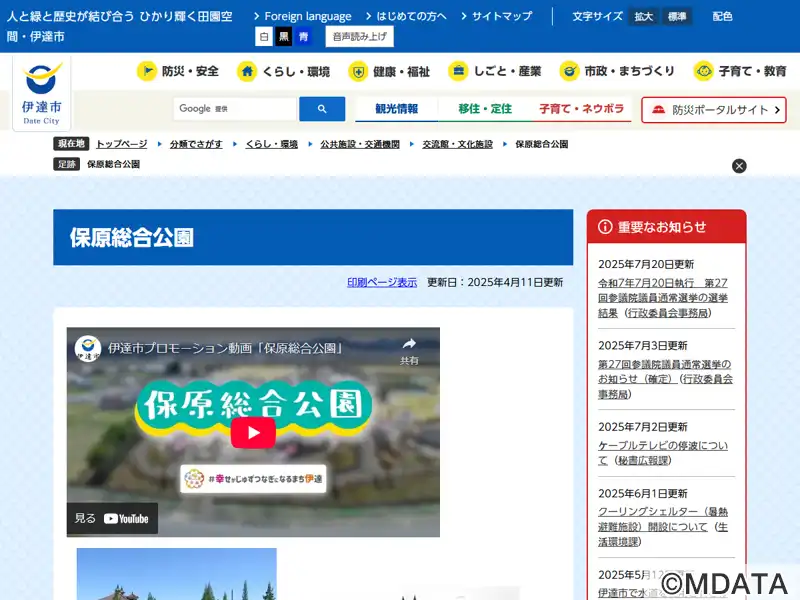Click the 子育て・教育 face icon
The image size is (800, 600).
click(704, 71)
